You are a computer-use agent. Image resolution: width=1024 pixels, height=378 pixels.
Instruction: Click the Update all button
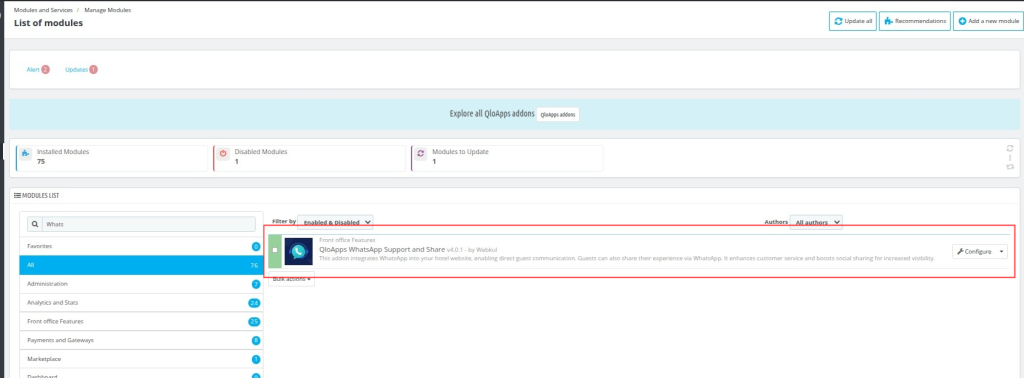853,21
